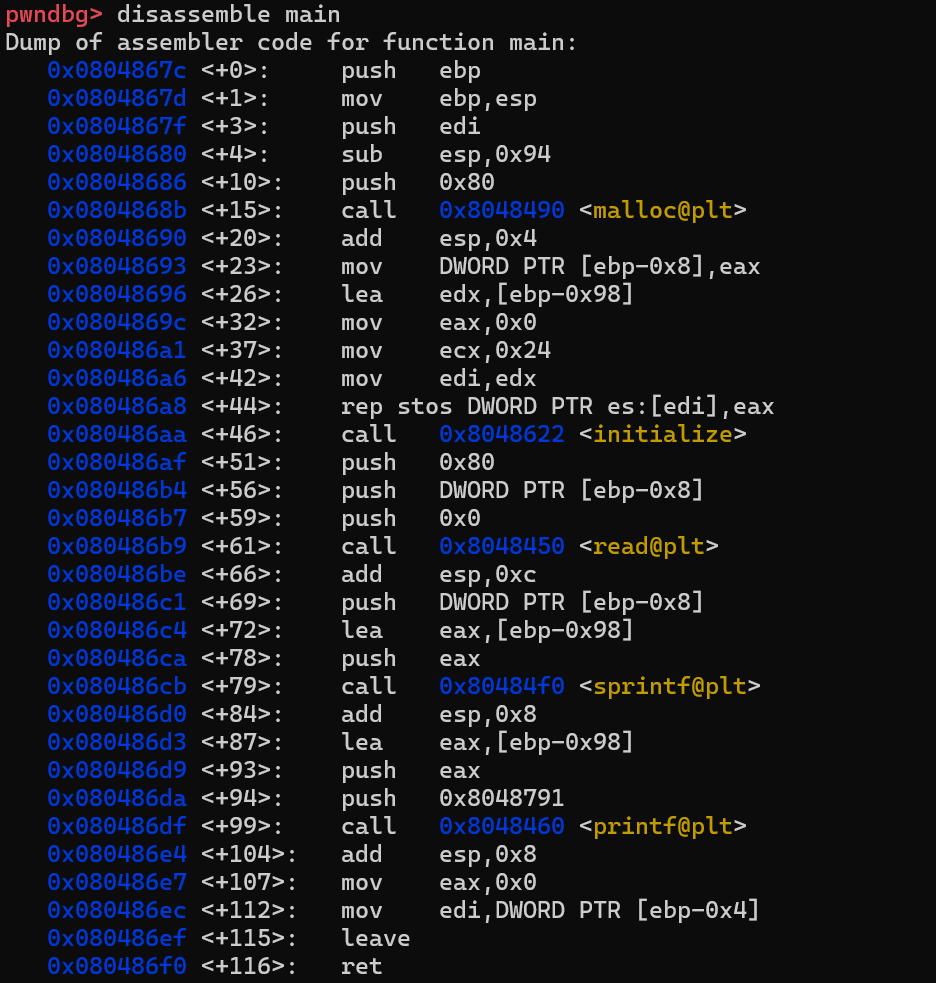Click call target address 0x8048490
The width and height of the screenshot is (936, 983).
(501, 210)
